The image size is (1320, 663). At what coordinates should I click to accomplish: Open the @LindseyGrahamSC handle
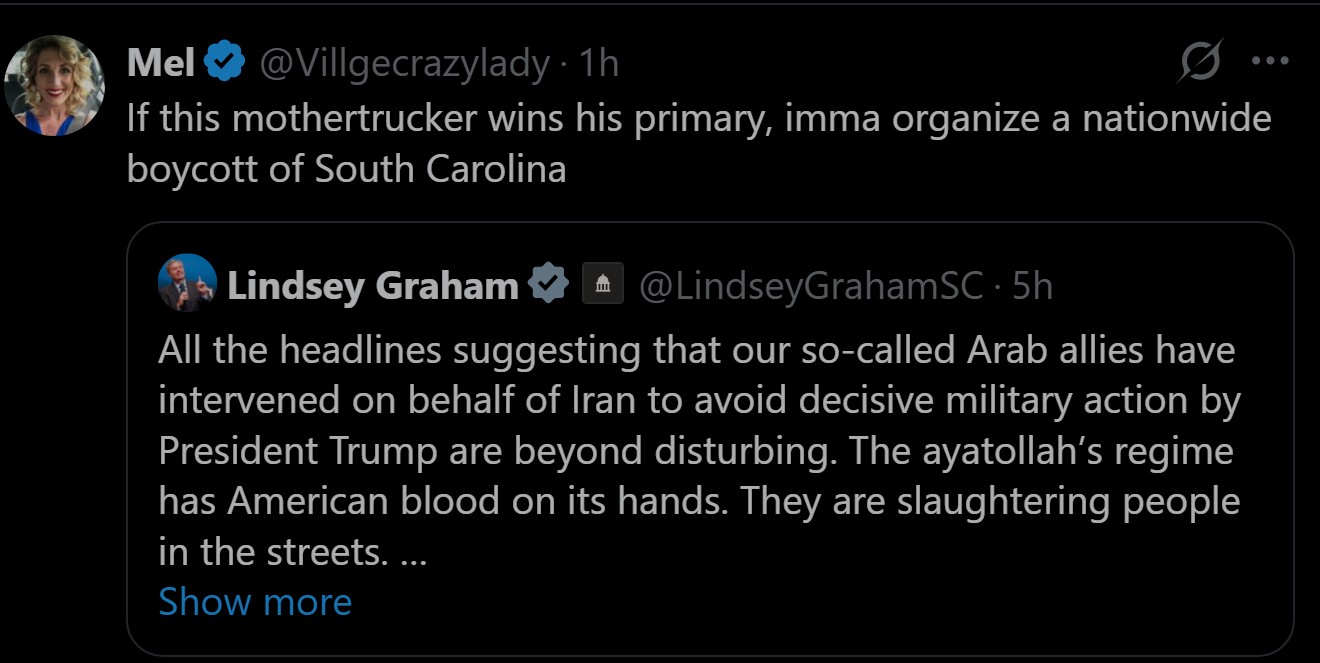point(811,286)
